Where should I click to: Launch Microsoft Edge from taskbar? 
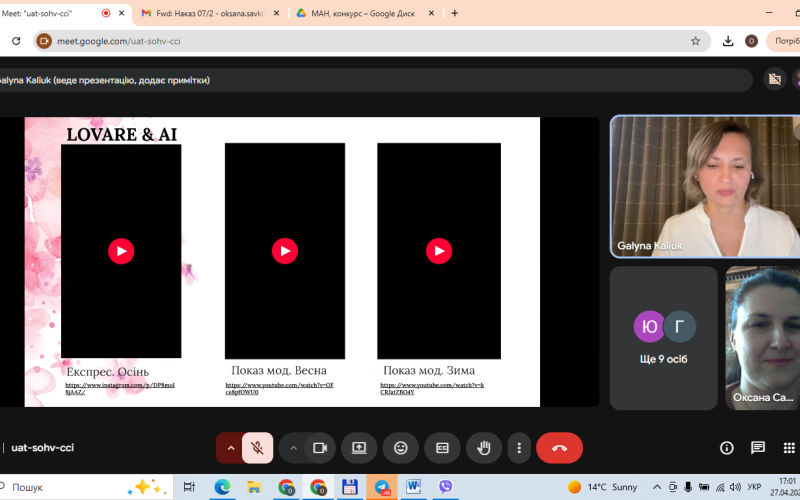[x=222, y=487]
